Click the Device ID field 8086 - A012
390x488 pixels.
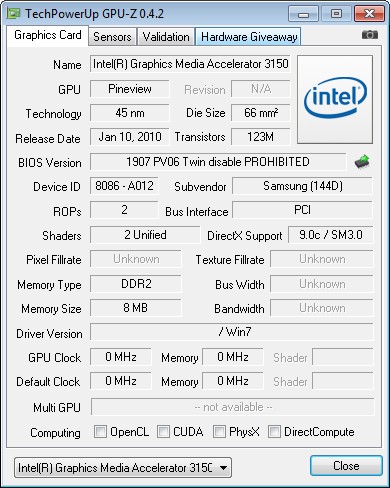click(x=124, y=186)
